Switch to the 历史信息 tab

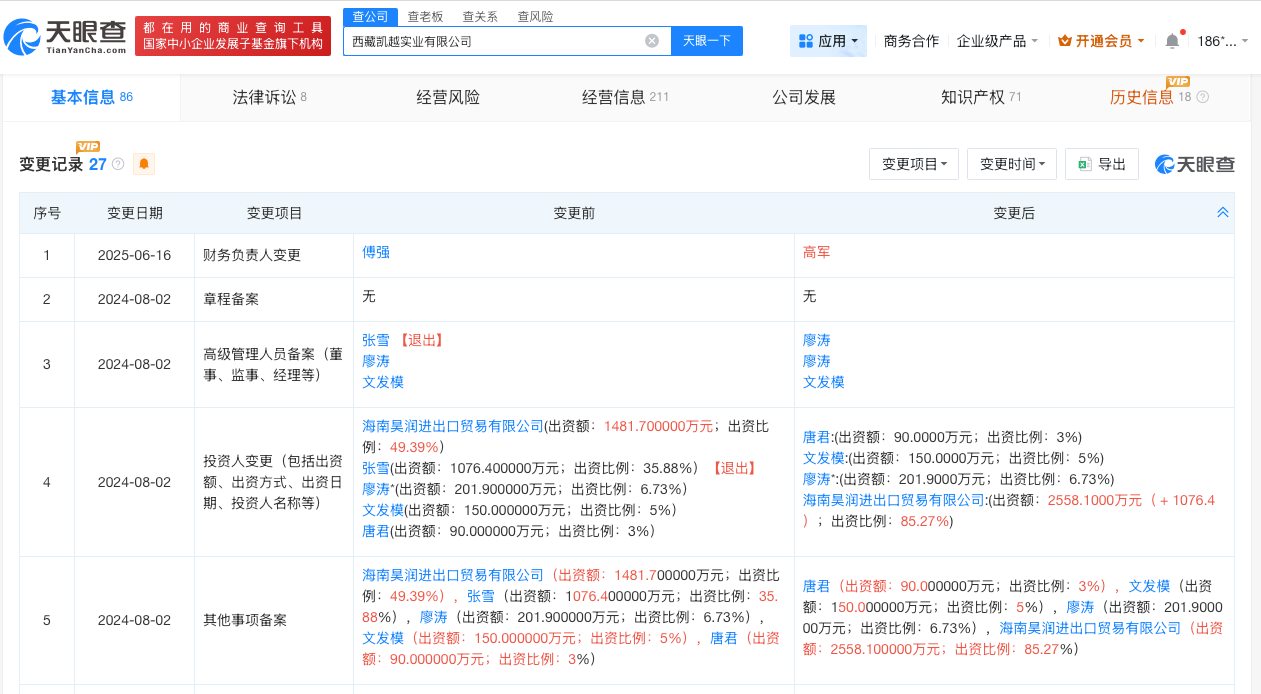click(1143, 97)
